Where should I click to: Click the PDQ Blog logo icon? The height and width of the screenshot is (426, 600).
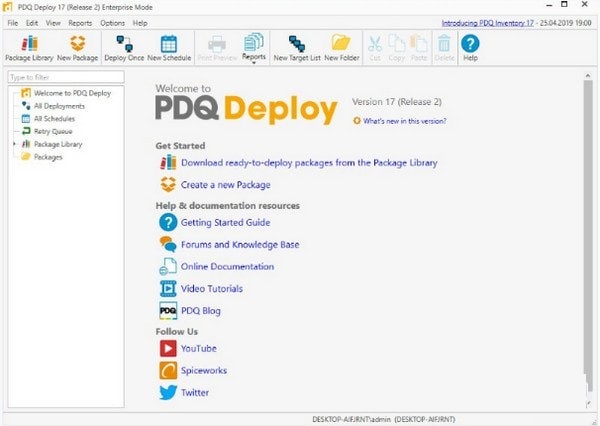click(x=168, y=310)
